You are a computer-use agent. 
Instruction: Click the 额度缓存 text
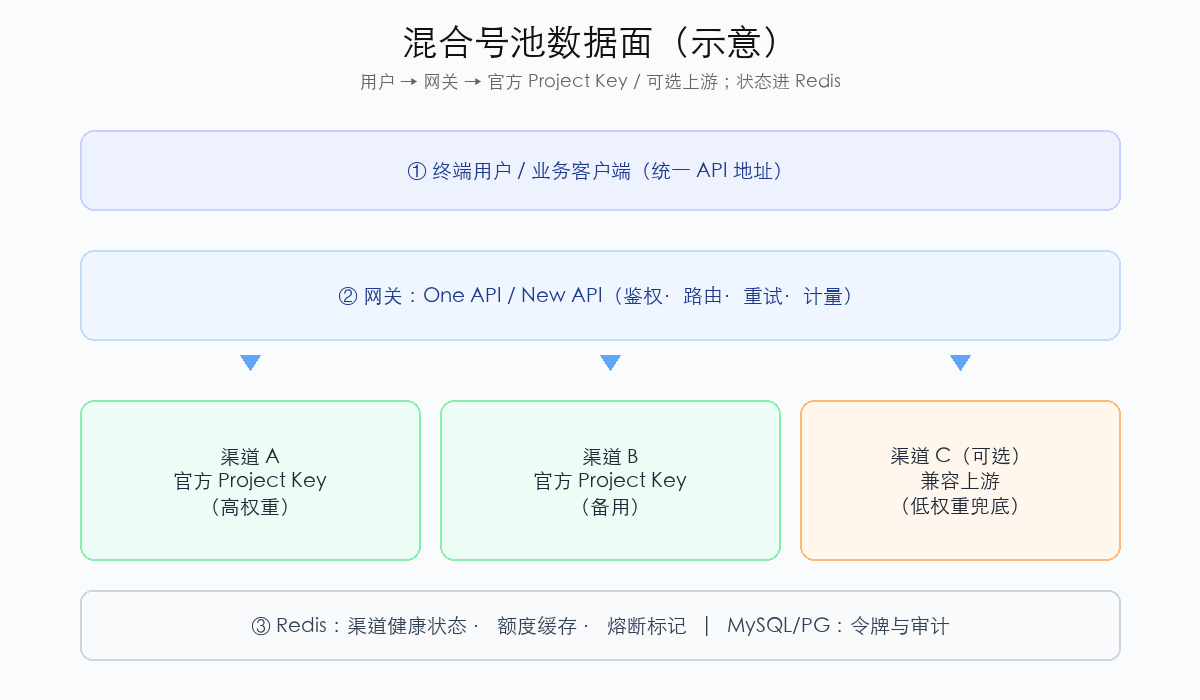pos(537,627)
